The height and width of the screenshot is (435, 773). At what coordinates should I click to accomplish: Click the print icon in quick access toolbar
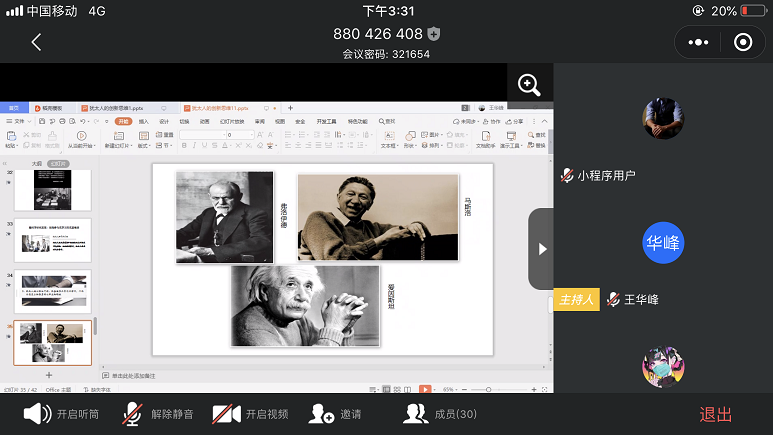[62, 121]
